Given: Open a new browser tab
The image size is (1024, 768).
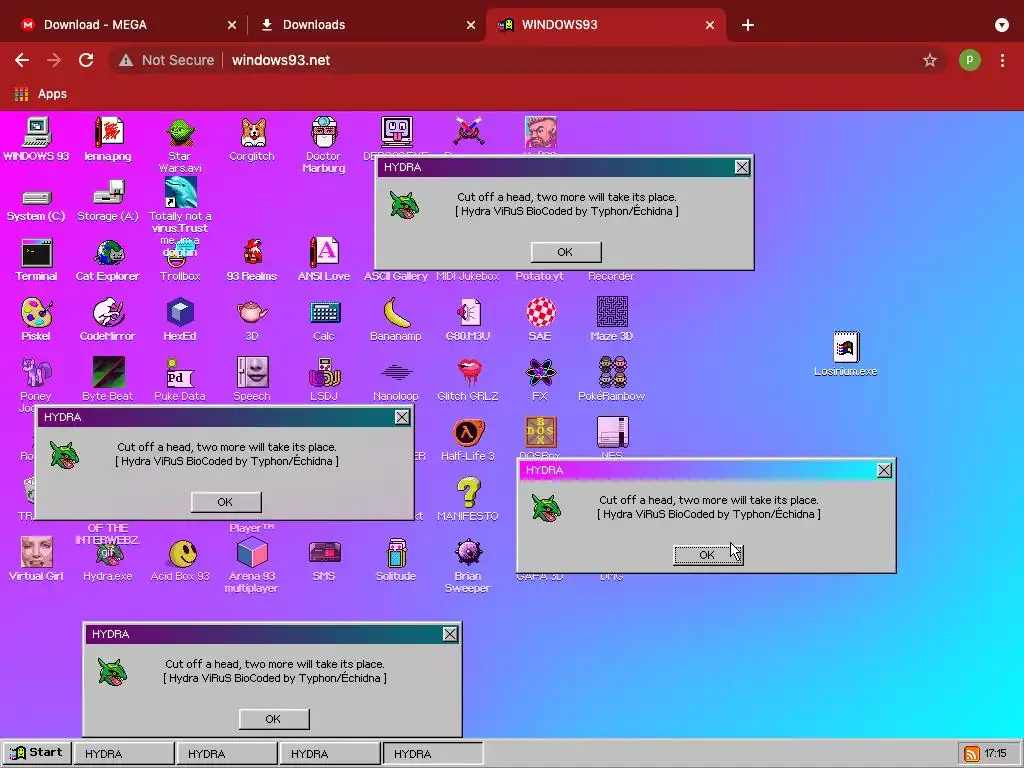Looking at the screenshot, I should pos(748,25).
